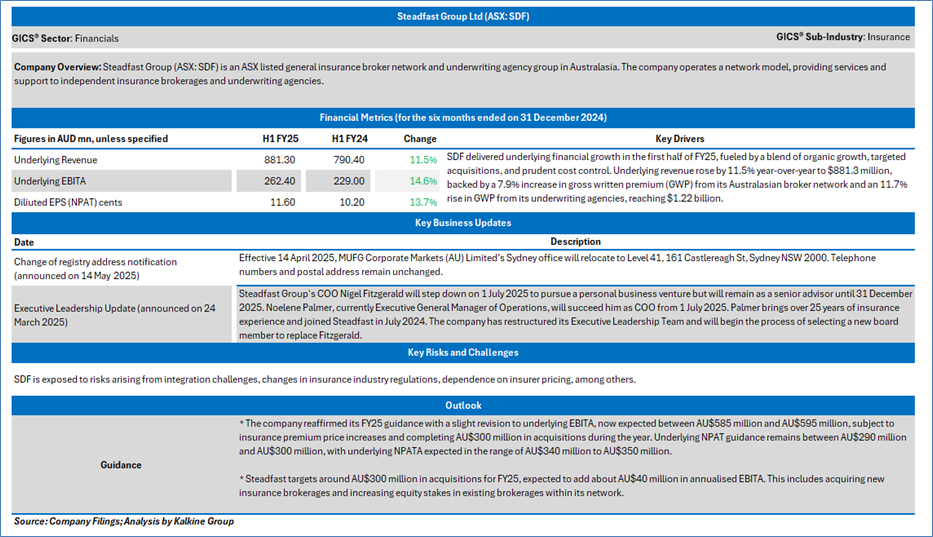Screen dimensions: 933x537
Task: Click the Key Drivers description paragraph
Action: click(x=677, y=177)
